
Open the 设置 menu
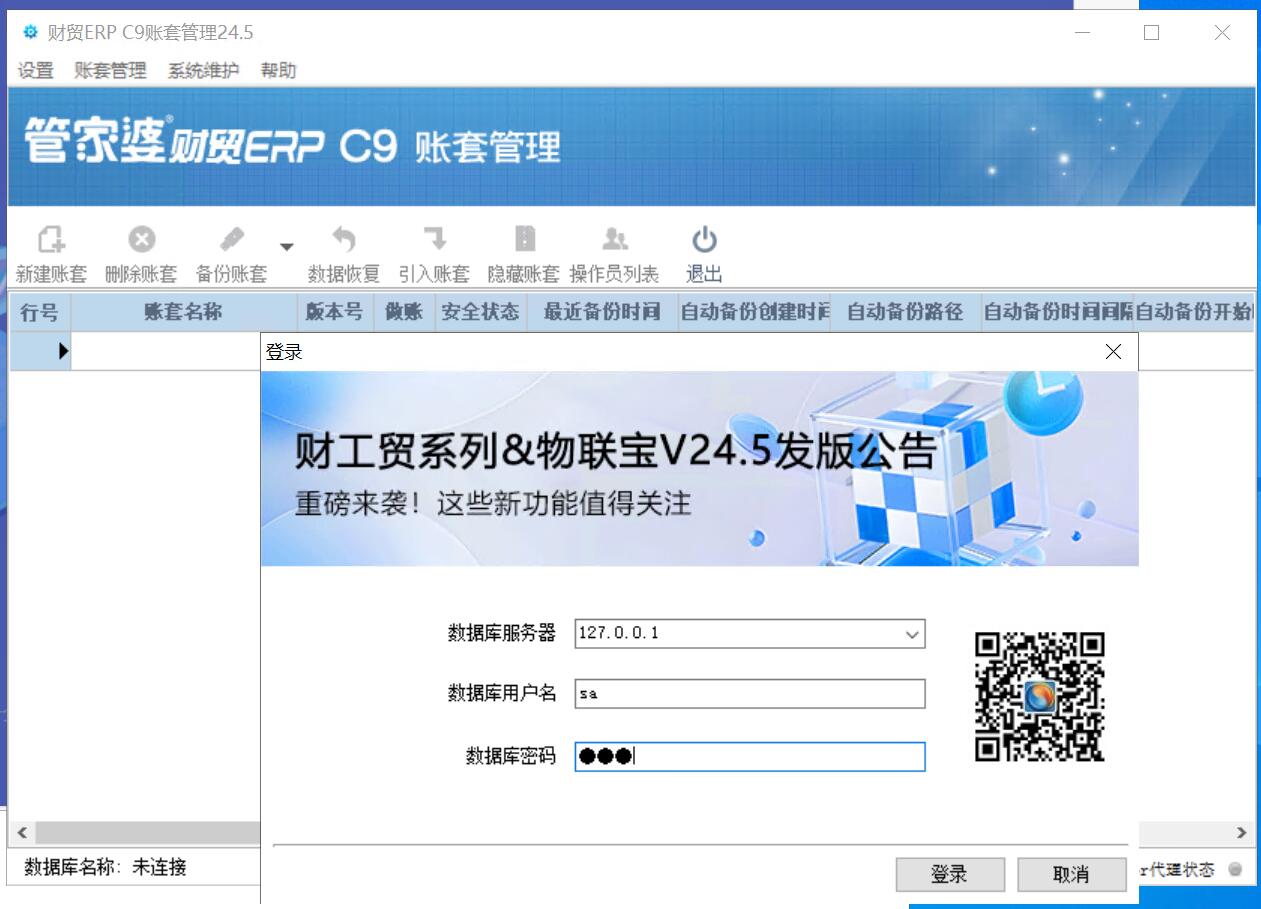(x=36, y=70)
